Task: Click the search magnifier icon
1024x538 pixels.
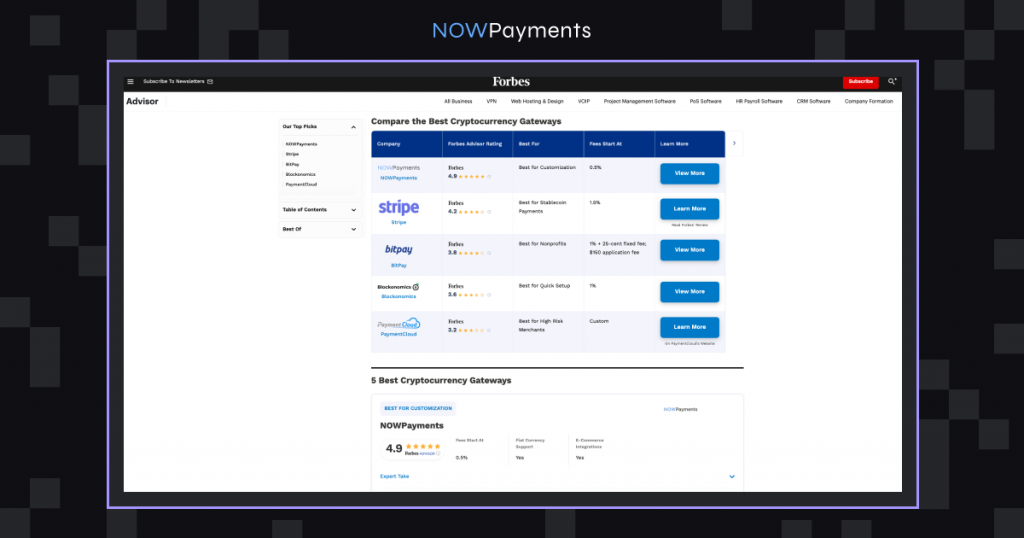Action: 892,81
